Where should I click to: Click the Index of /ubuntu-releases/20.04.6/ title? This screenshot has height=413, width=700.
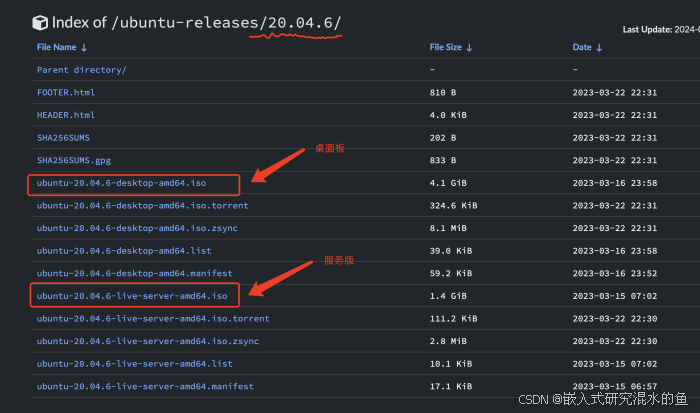click(x=196, y=22)
